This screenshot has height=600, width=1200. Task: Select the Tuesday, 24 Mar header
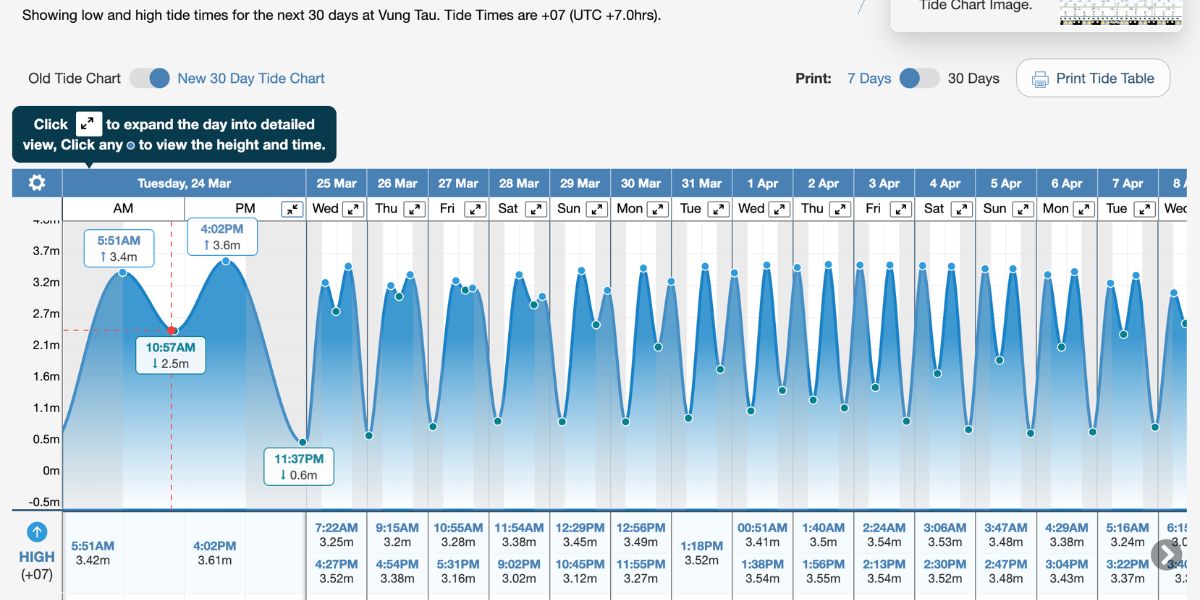[x=183, y=182]
